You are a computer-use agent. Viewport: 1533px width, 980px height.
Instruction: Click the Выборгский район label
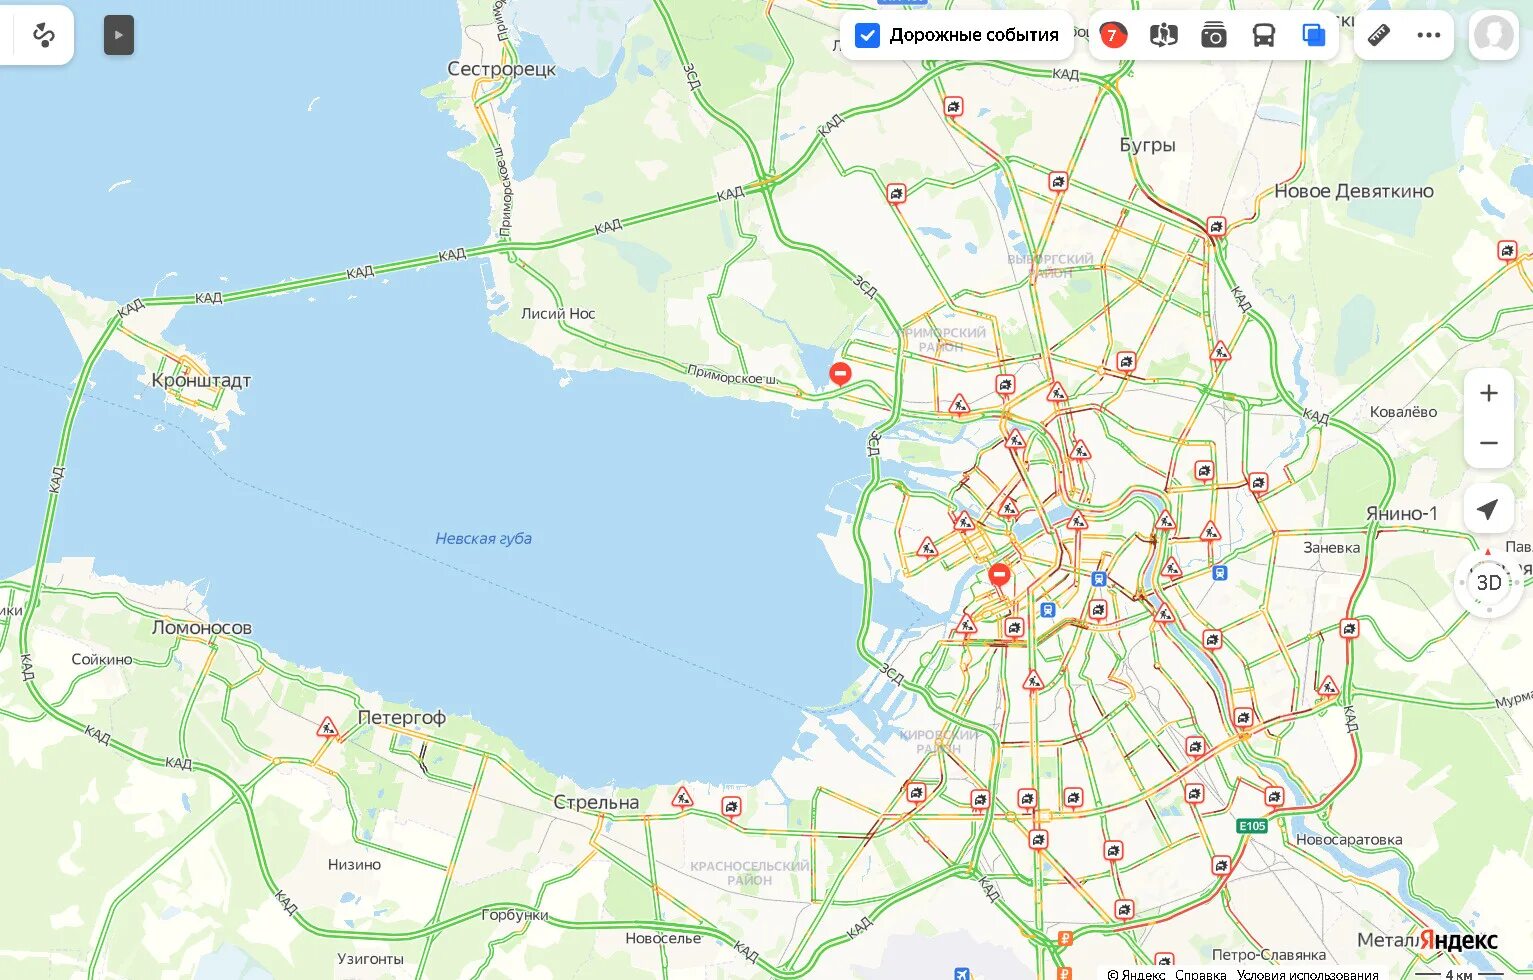coord(1050,265)
